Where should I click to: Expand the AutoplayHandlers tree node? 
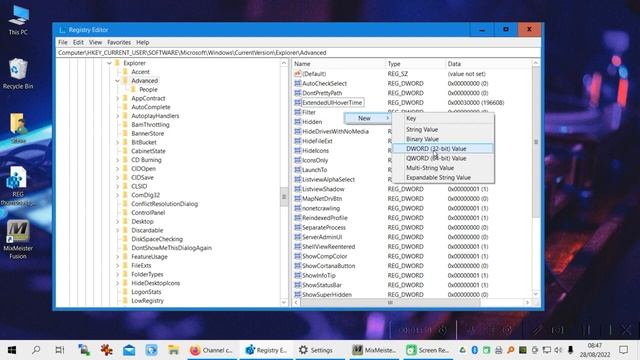(118, 116)
